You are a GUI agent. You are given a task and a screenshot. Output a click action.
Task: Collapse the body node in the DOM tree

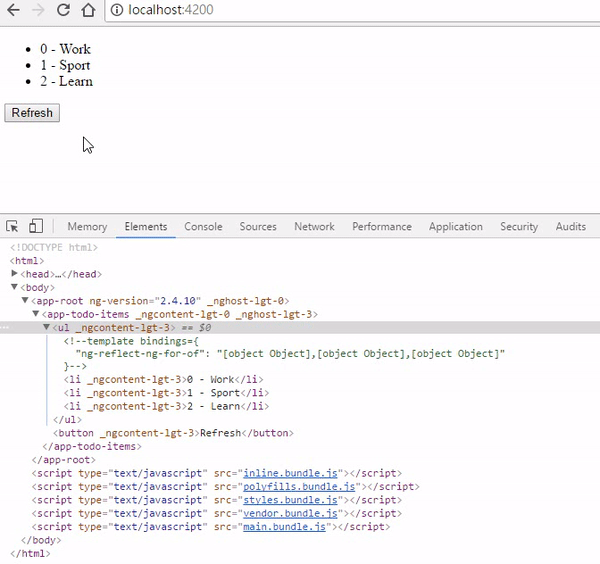point(15,287)
